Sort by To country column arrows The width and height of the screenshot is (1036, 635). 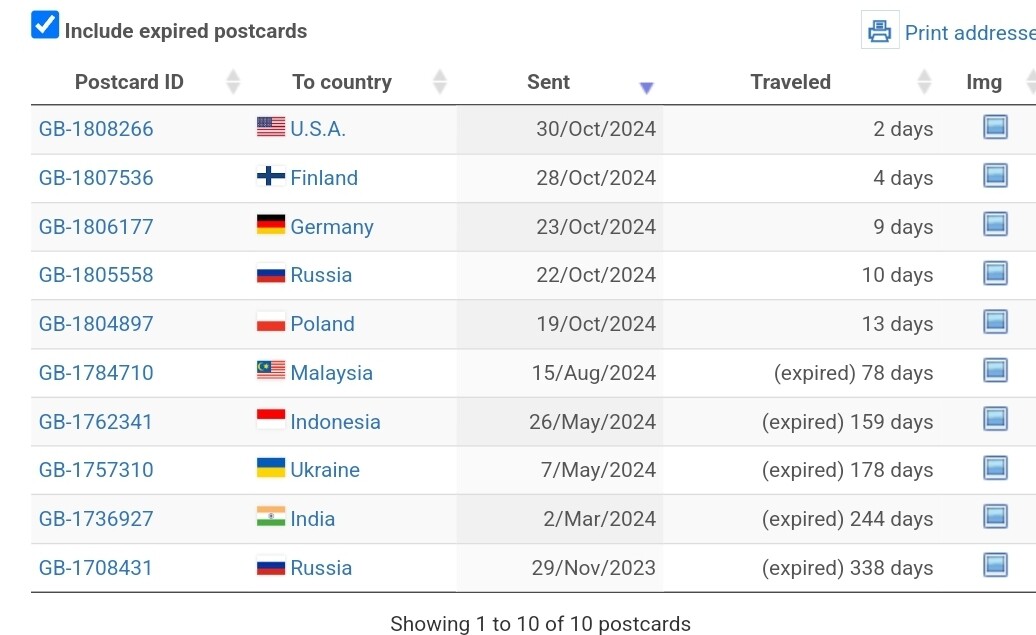point(439,82)
